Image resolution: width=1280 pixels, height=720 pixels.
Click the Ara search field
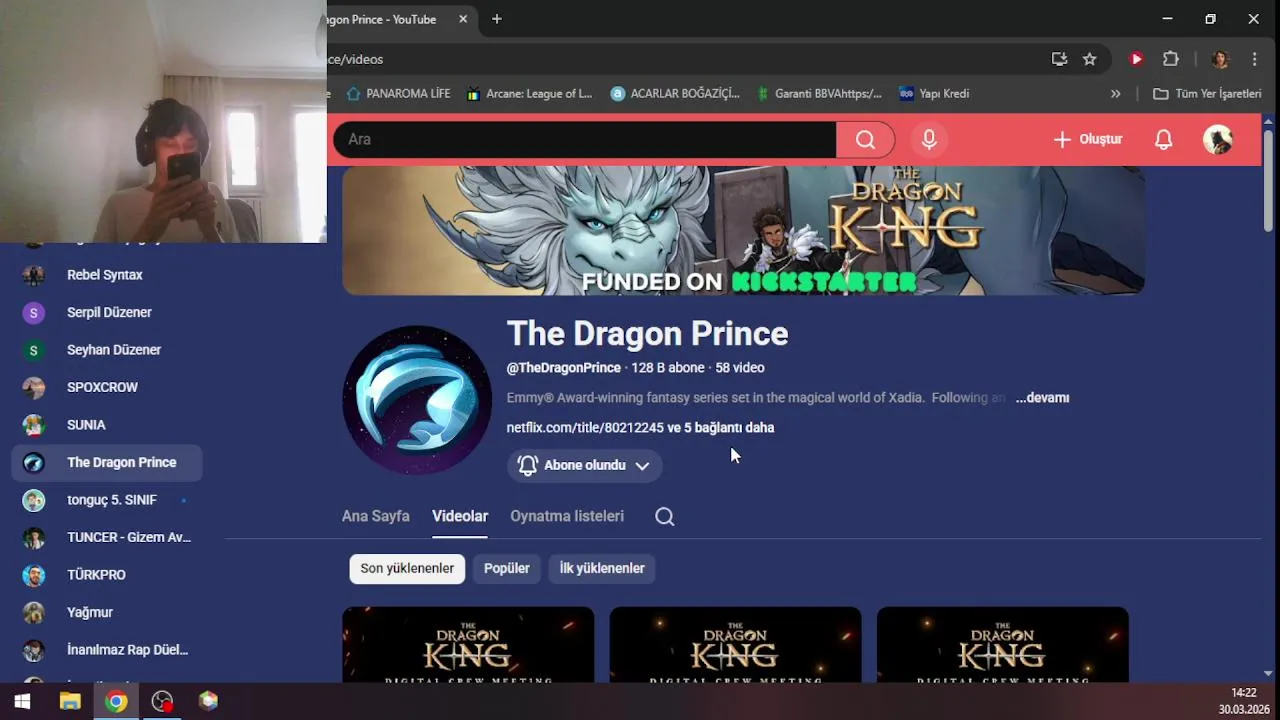coord(585,140)
